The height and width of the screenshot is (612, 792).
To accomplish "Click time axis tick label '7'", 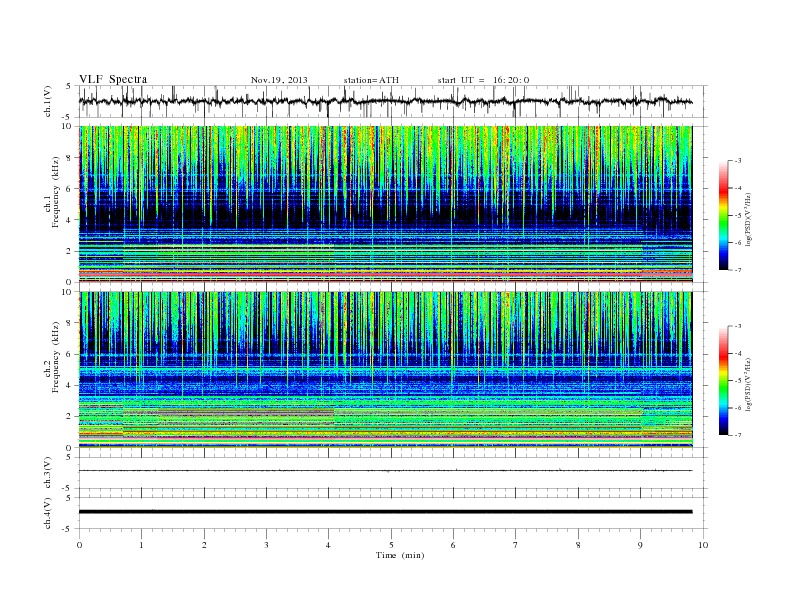I will click(516, 545).
